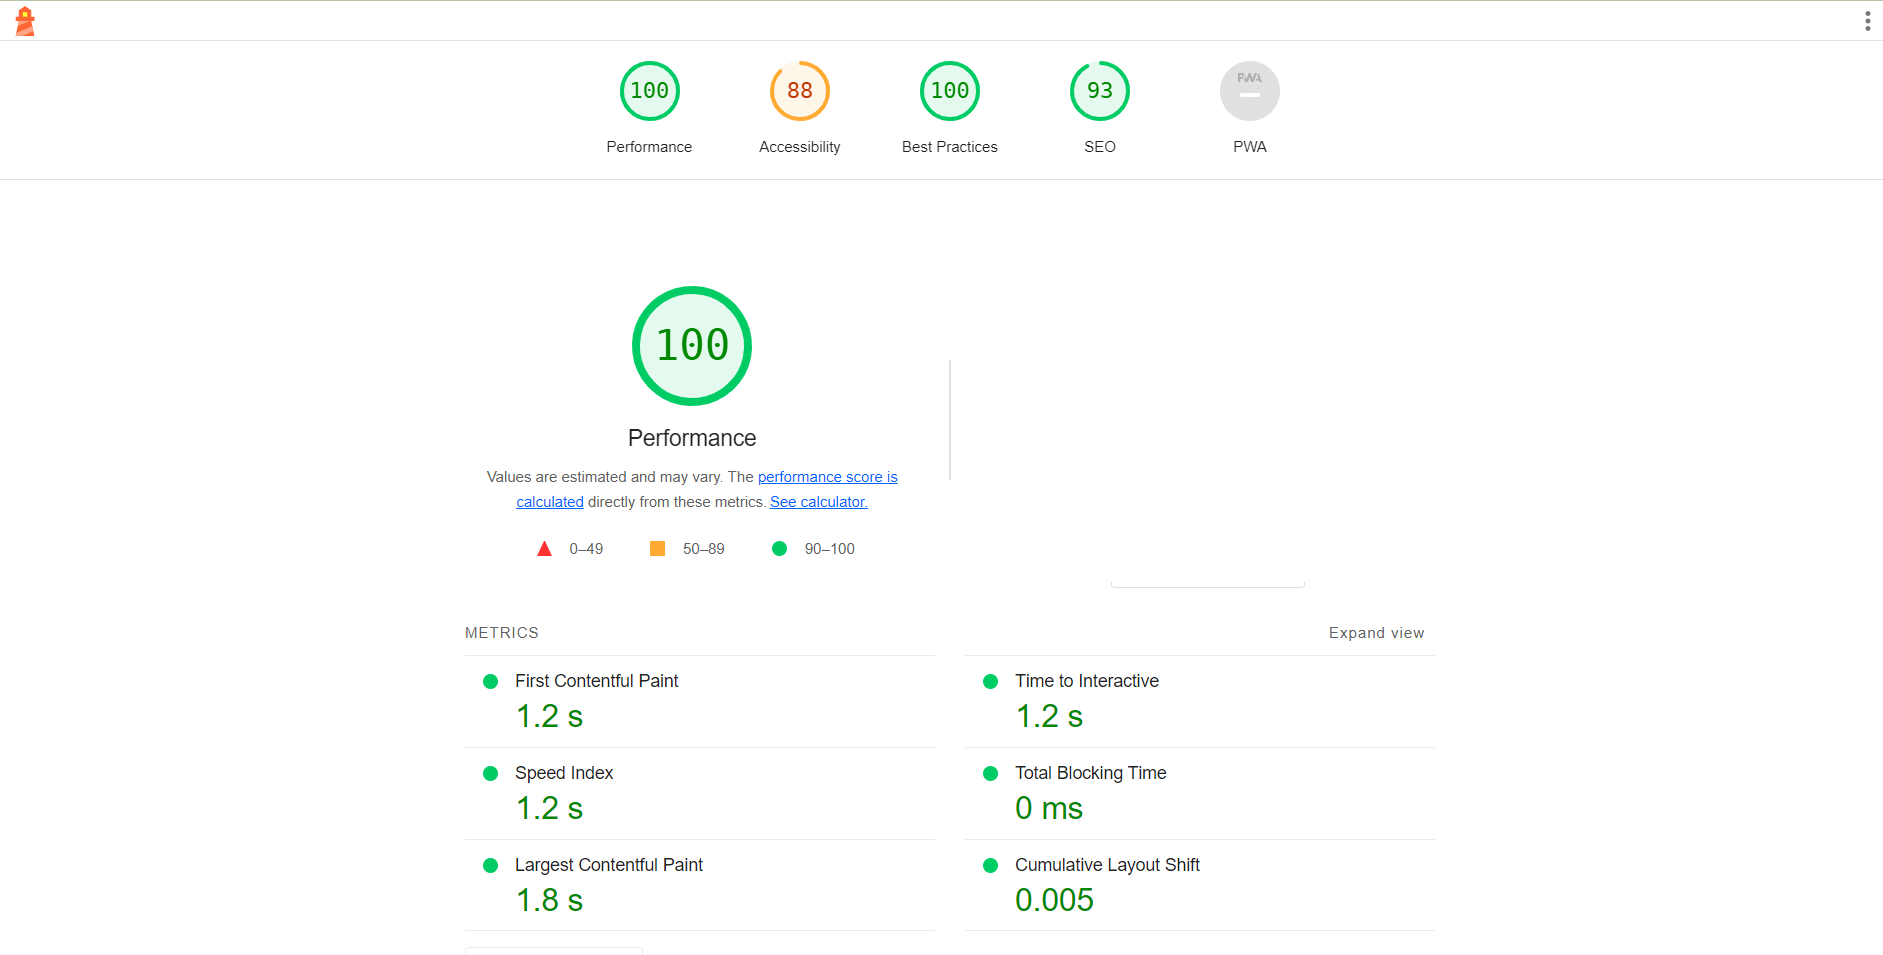Expand the First Contentful Paint metric
Screen dimensions: 1883x955
click(x=700, y=701)
